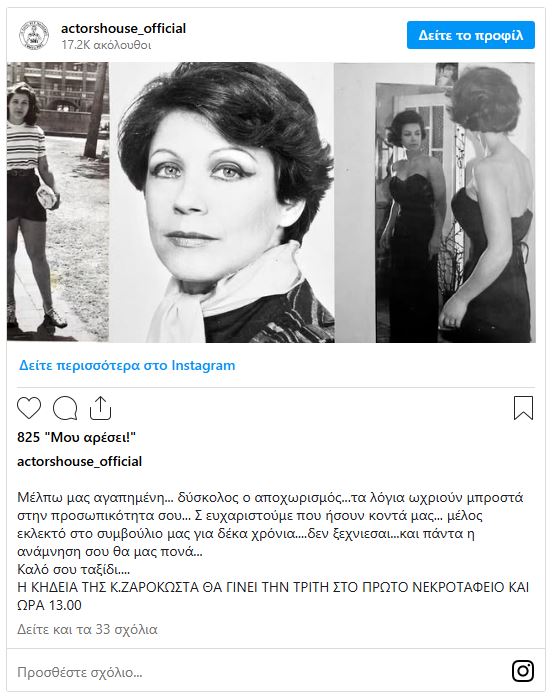Click actorshouse_official profile avatar

pos(34,36)
